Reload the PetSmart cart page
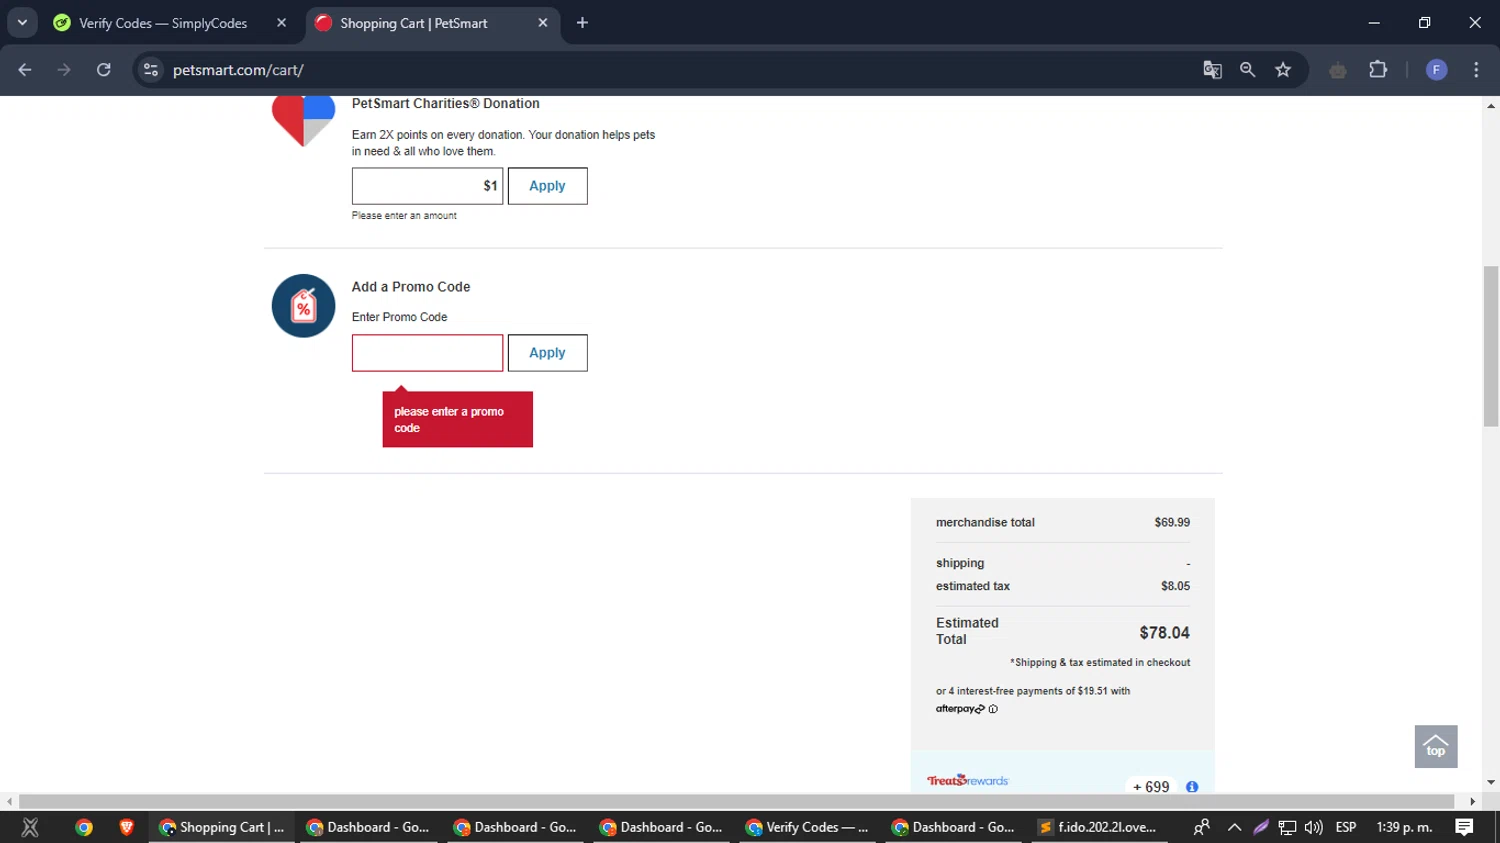The width and height of the screenshot is (1500, 843). (x=103, y=70)
